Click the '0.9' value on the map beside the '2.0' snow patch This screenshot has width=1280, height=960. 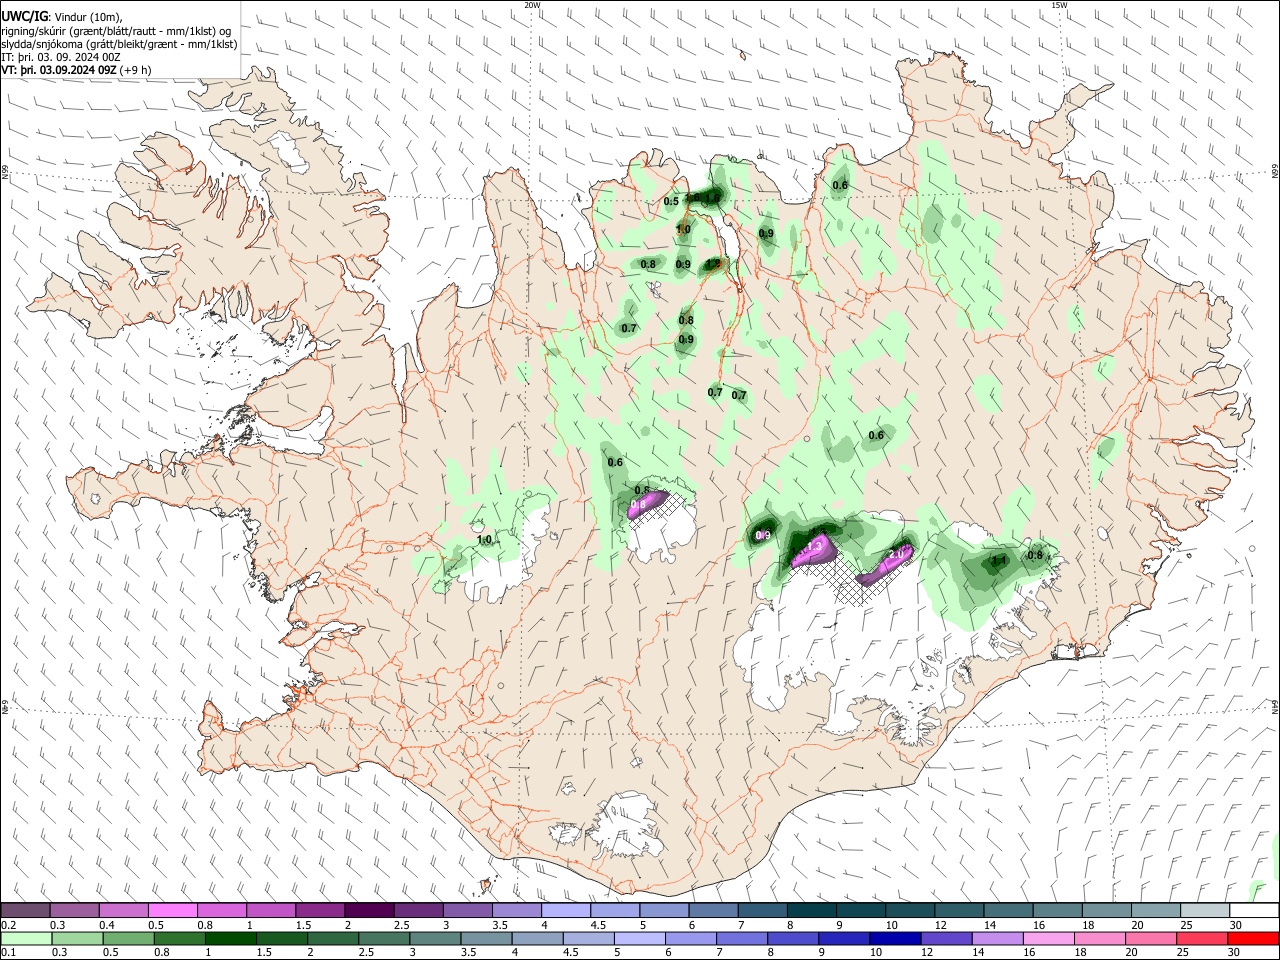coord(762,536)
